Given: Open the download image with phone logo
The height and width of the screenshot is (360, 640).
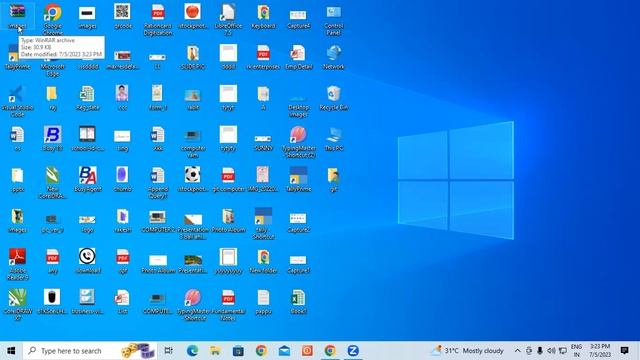Looking at the screenshot, I should pyautogui.click(x=87, y=261).
